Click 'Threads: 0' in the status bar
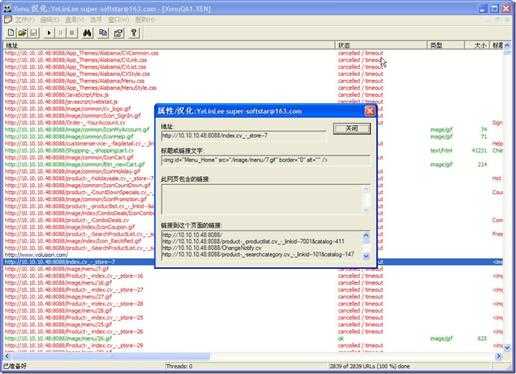 (x=179, y=366)
